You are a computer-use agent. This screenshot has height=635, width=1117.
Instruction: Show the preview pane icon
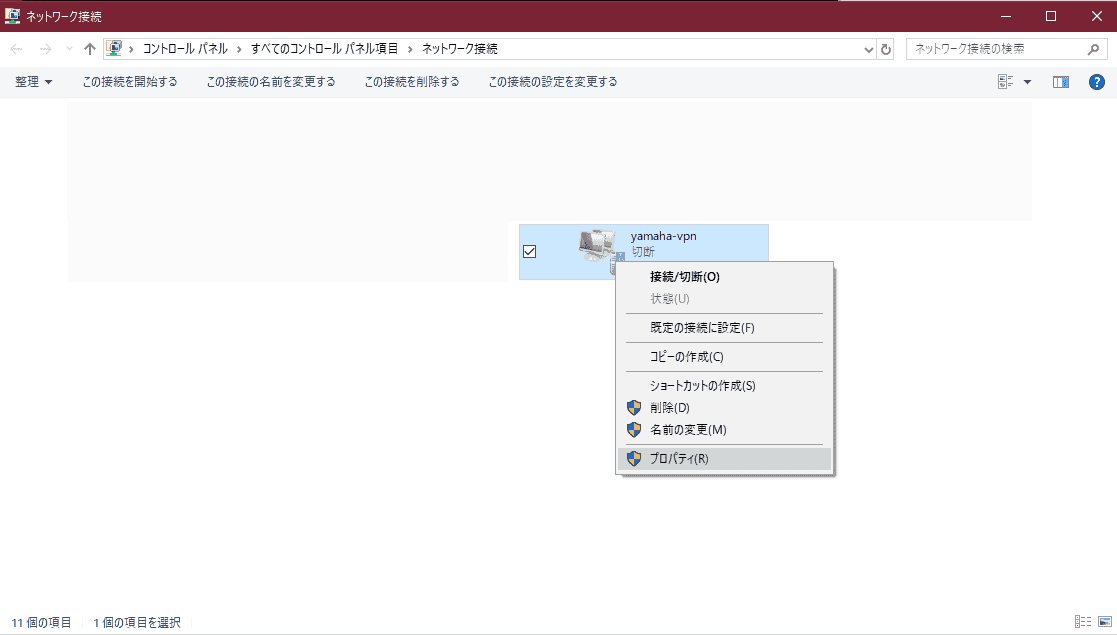pos(1061,82)
